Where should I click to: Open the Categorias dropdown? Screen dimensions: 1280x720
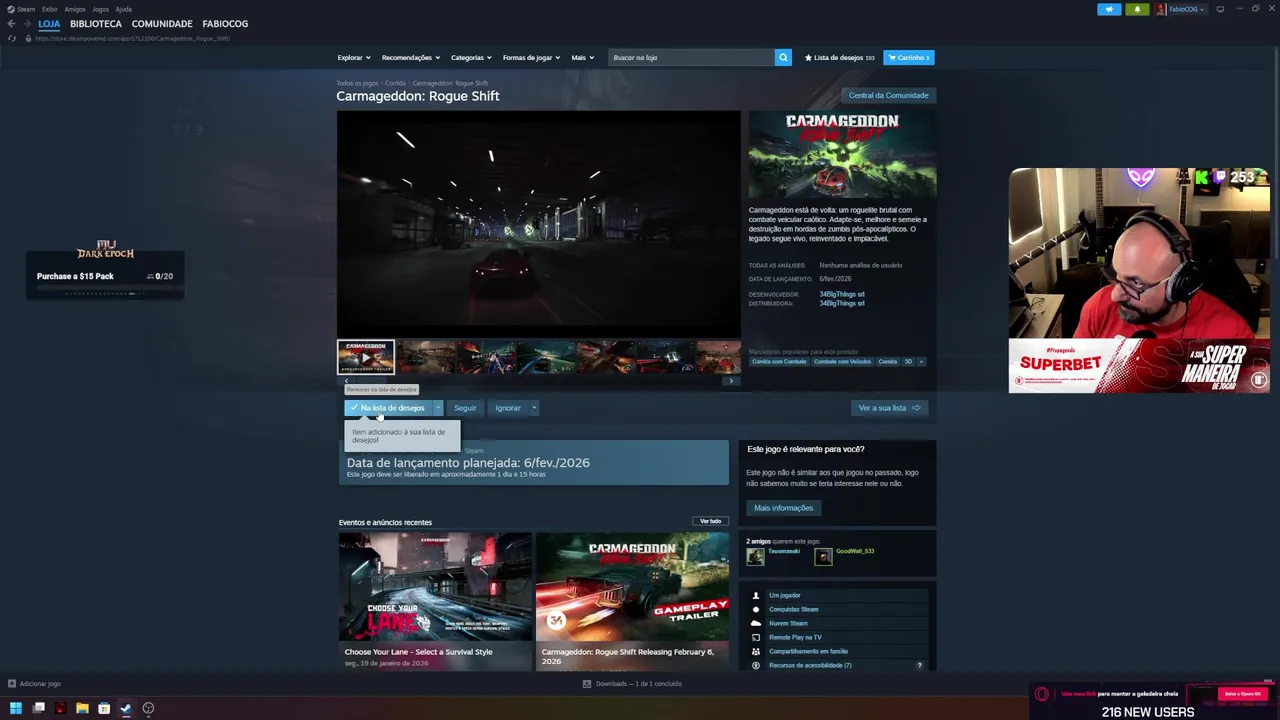coord(471,58)
